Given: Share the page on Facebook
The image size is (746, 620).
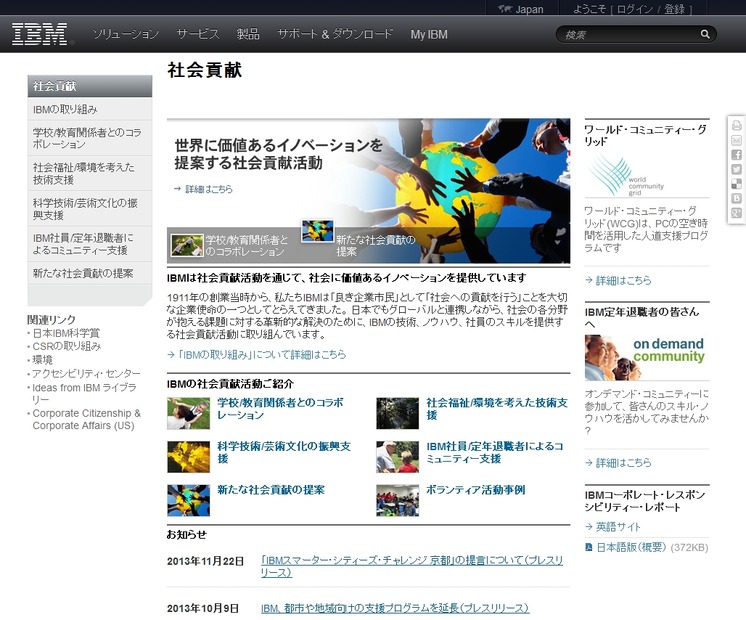Looking at the screenshot, I should (x=736, y=155).
